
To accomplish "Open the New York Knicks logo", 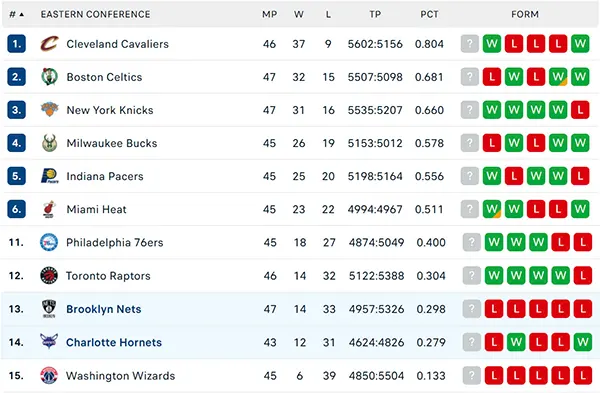I will click(x=49, y=110).
